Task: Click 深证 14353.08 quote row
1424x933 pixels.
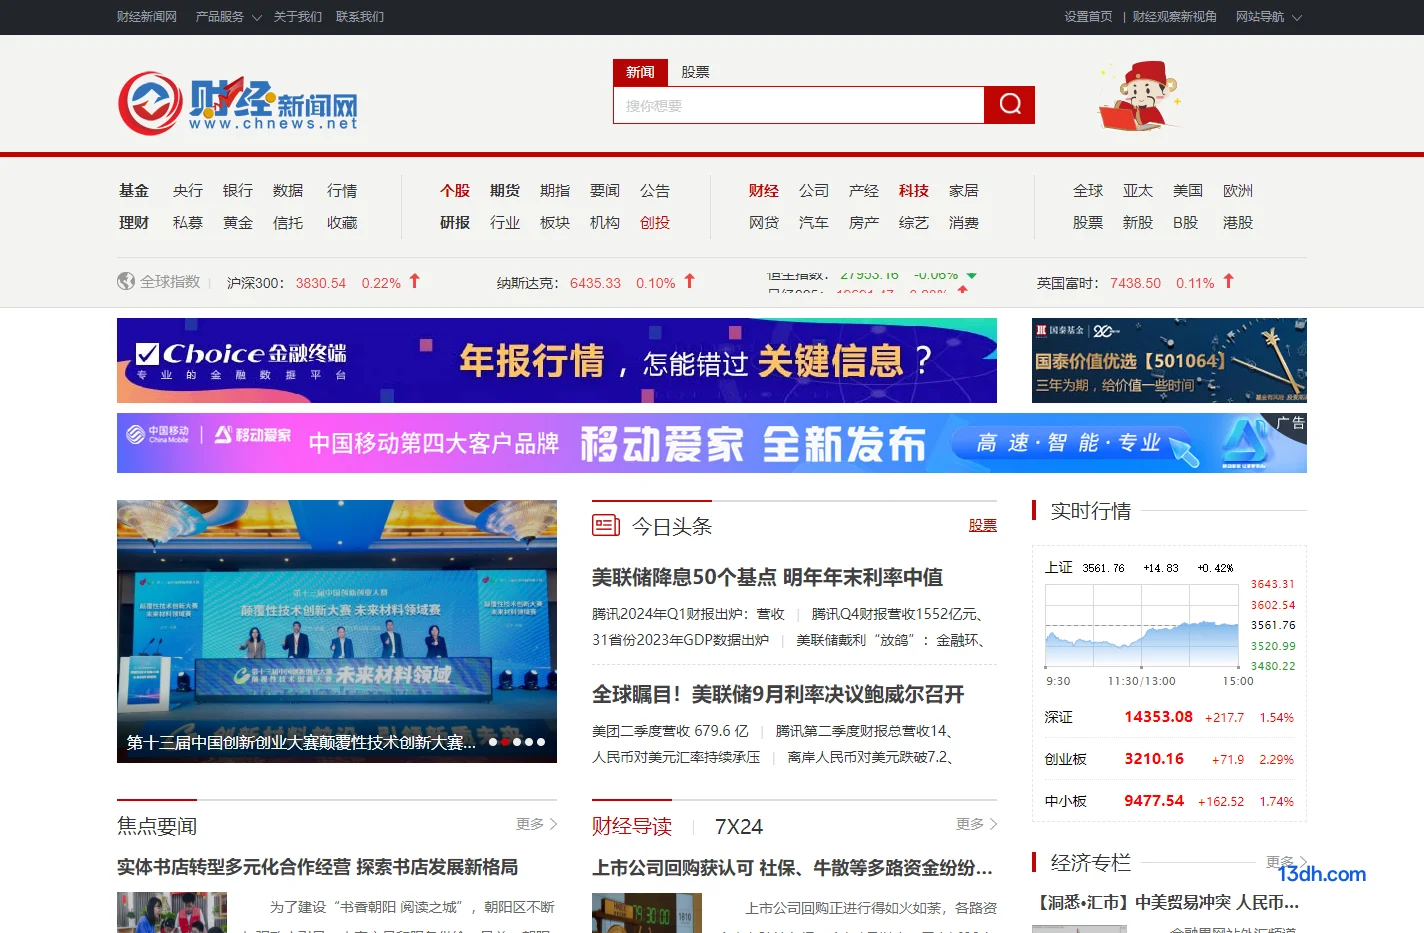Action: click(1169, 717)
